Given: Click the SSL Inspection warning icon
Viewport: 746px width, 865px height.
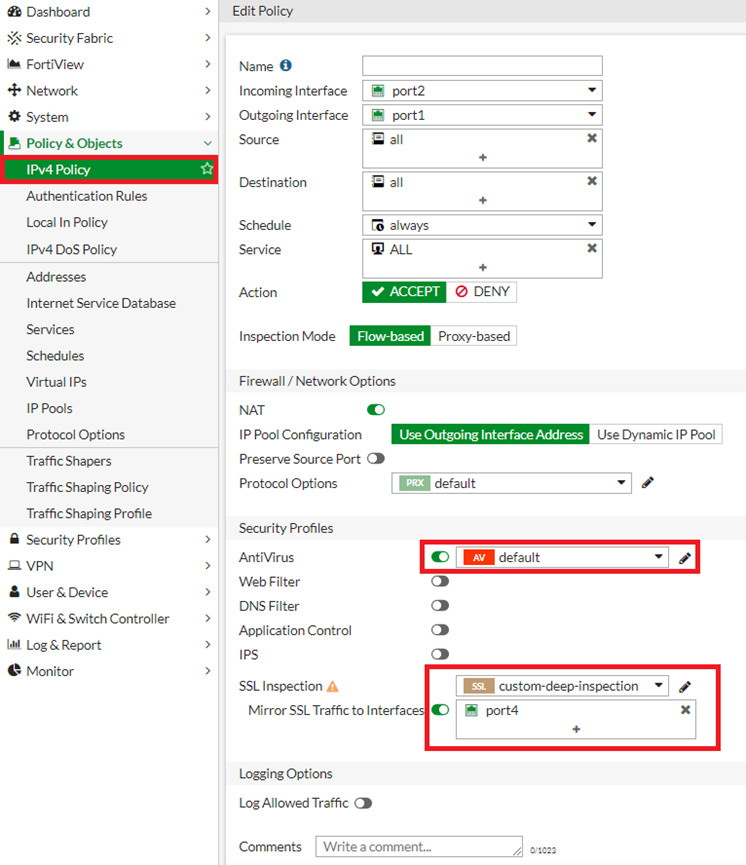Looking at the screenshot, I should point(333,687).
